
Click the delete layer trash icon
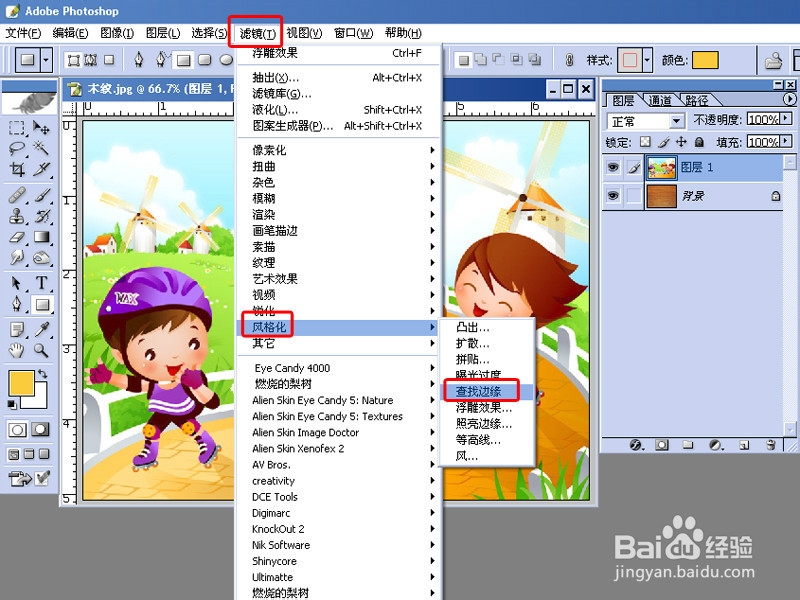[771, 445]
